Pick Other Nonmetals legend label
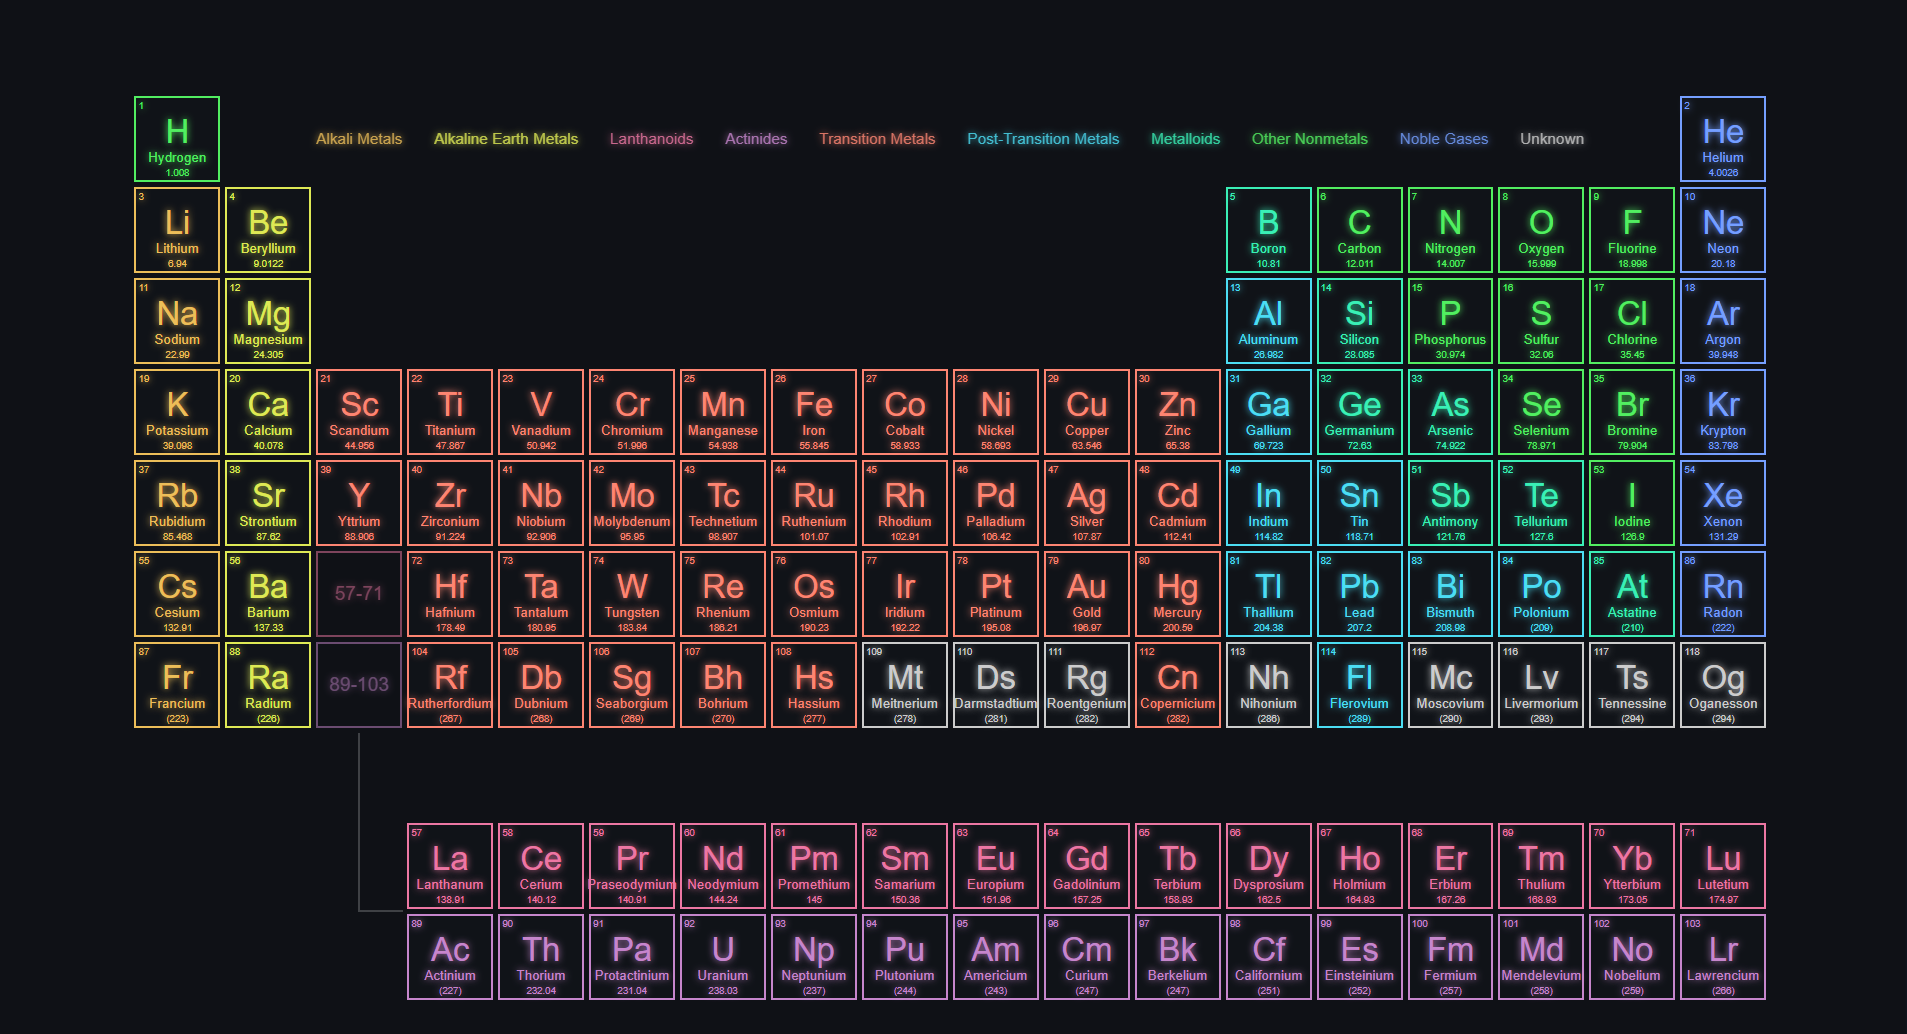1907x1034 pixels. tap(1309, 139)
